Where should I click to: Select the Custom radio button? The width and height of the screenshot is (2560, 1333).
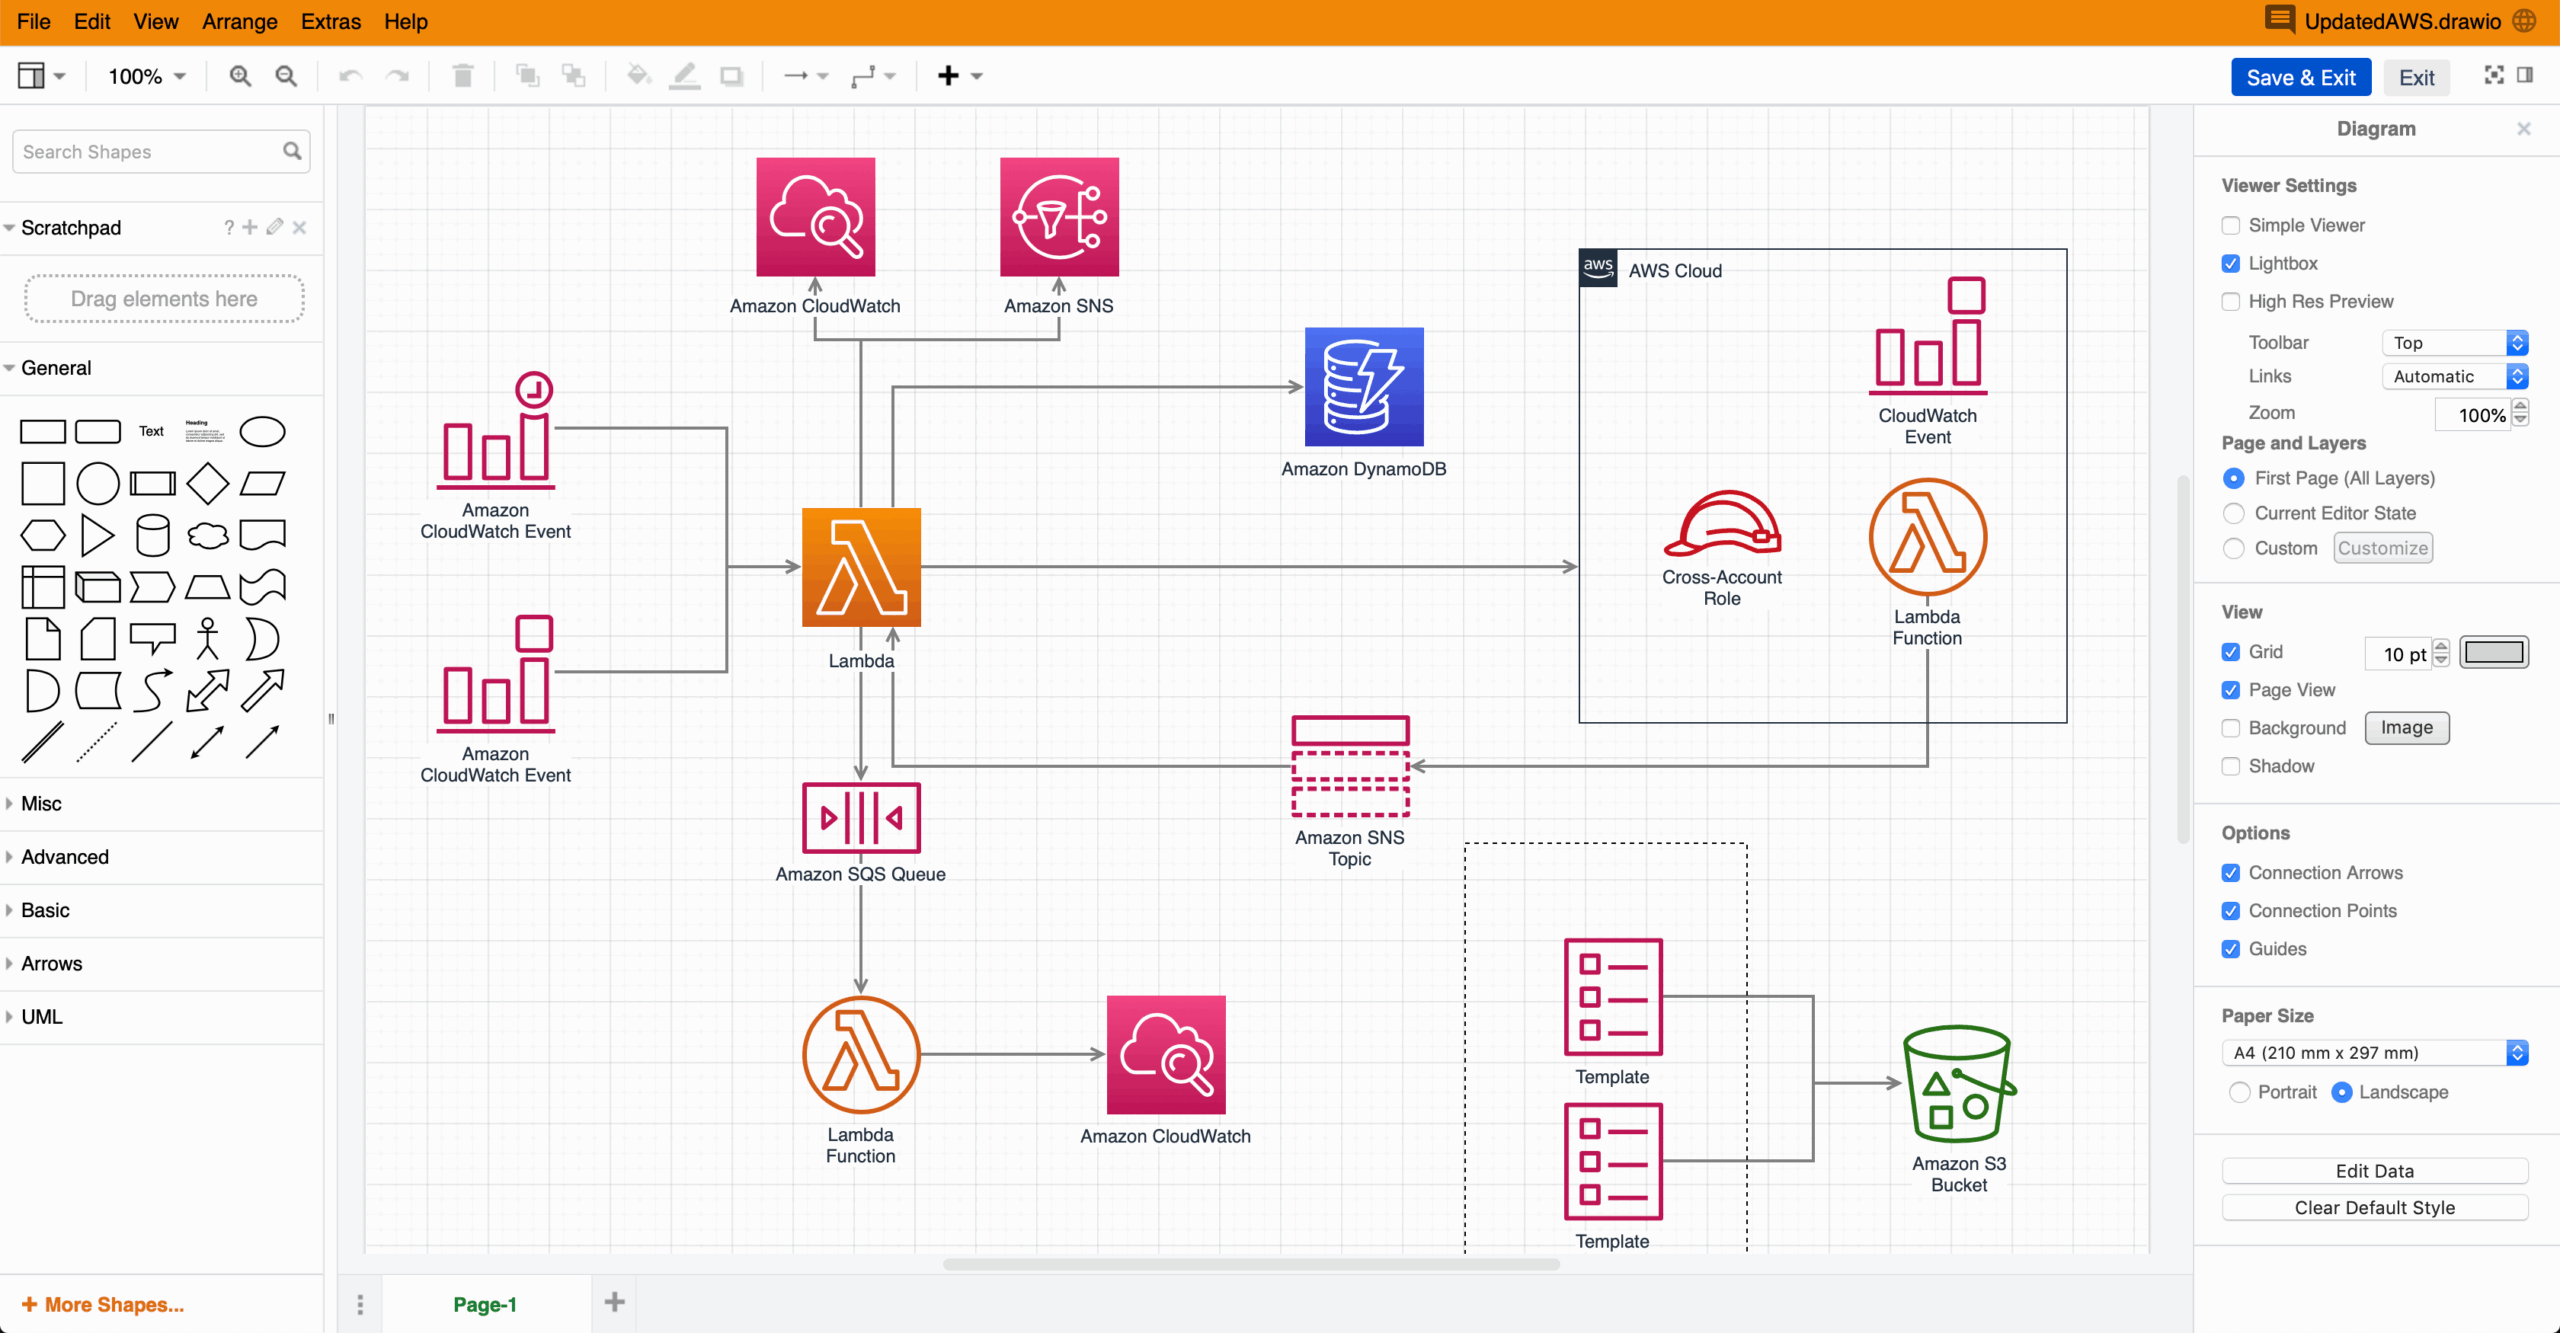tap(2234, 548)
